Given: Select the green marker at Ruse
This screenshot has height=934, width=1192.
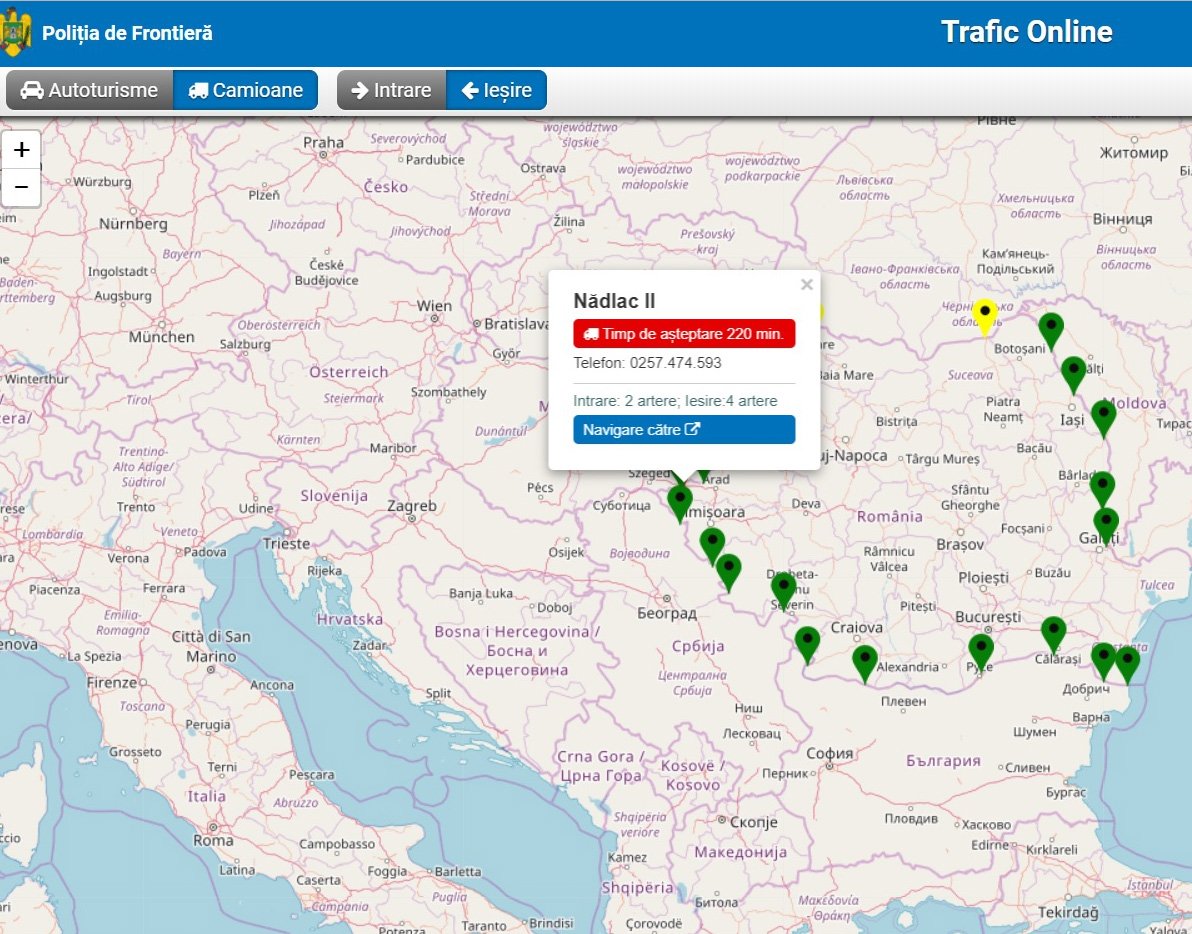Looking at the screenshot, I should (981, 651).
